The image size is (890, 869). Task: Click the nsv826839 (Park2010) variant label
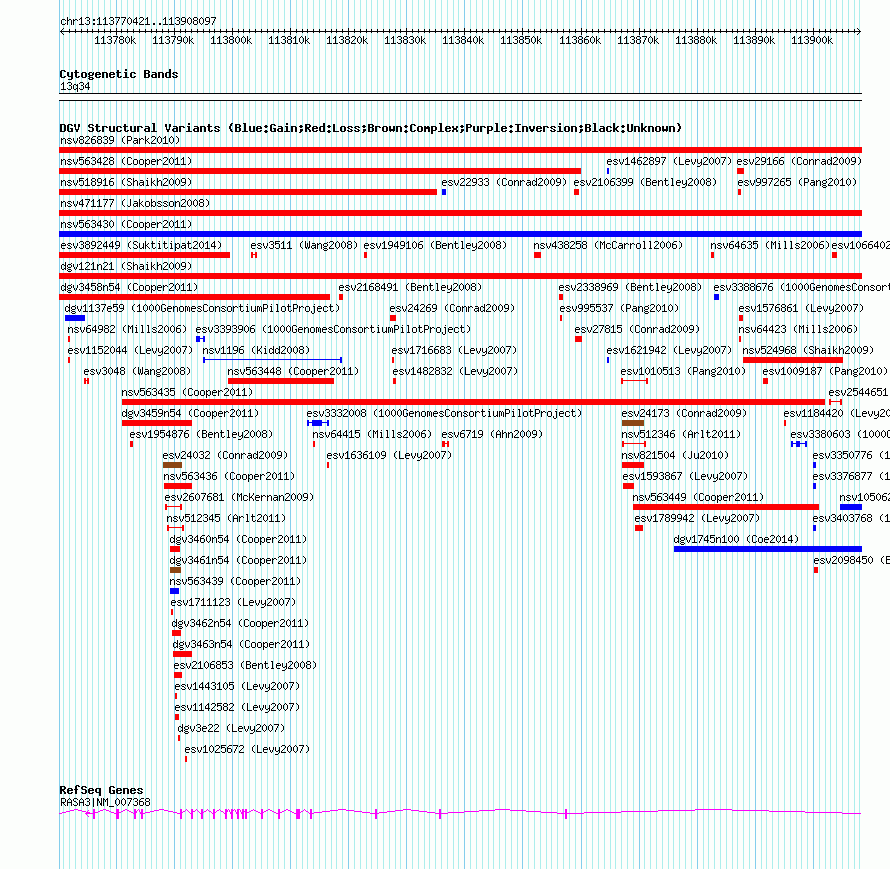point(120,140)
